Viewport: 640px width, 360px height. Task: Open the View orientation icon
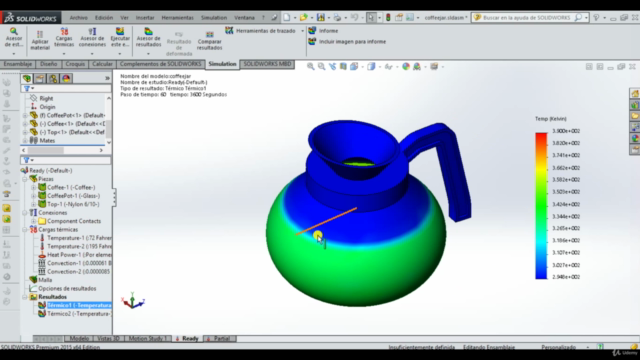(x=354, y=67)
